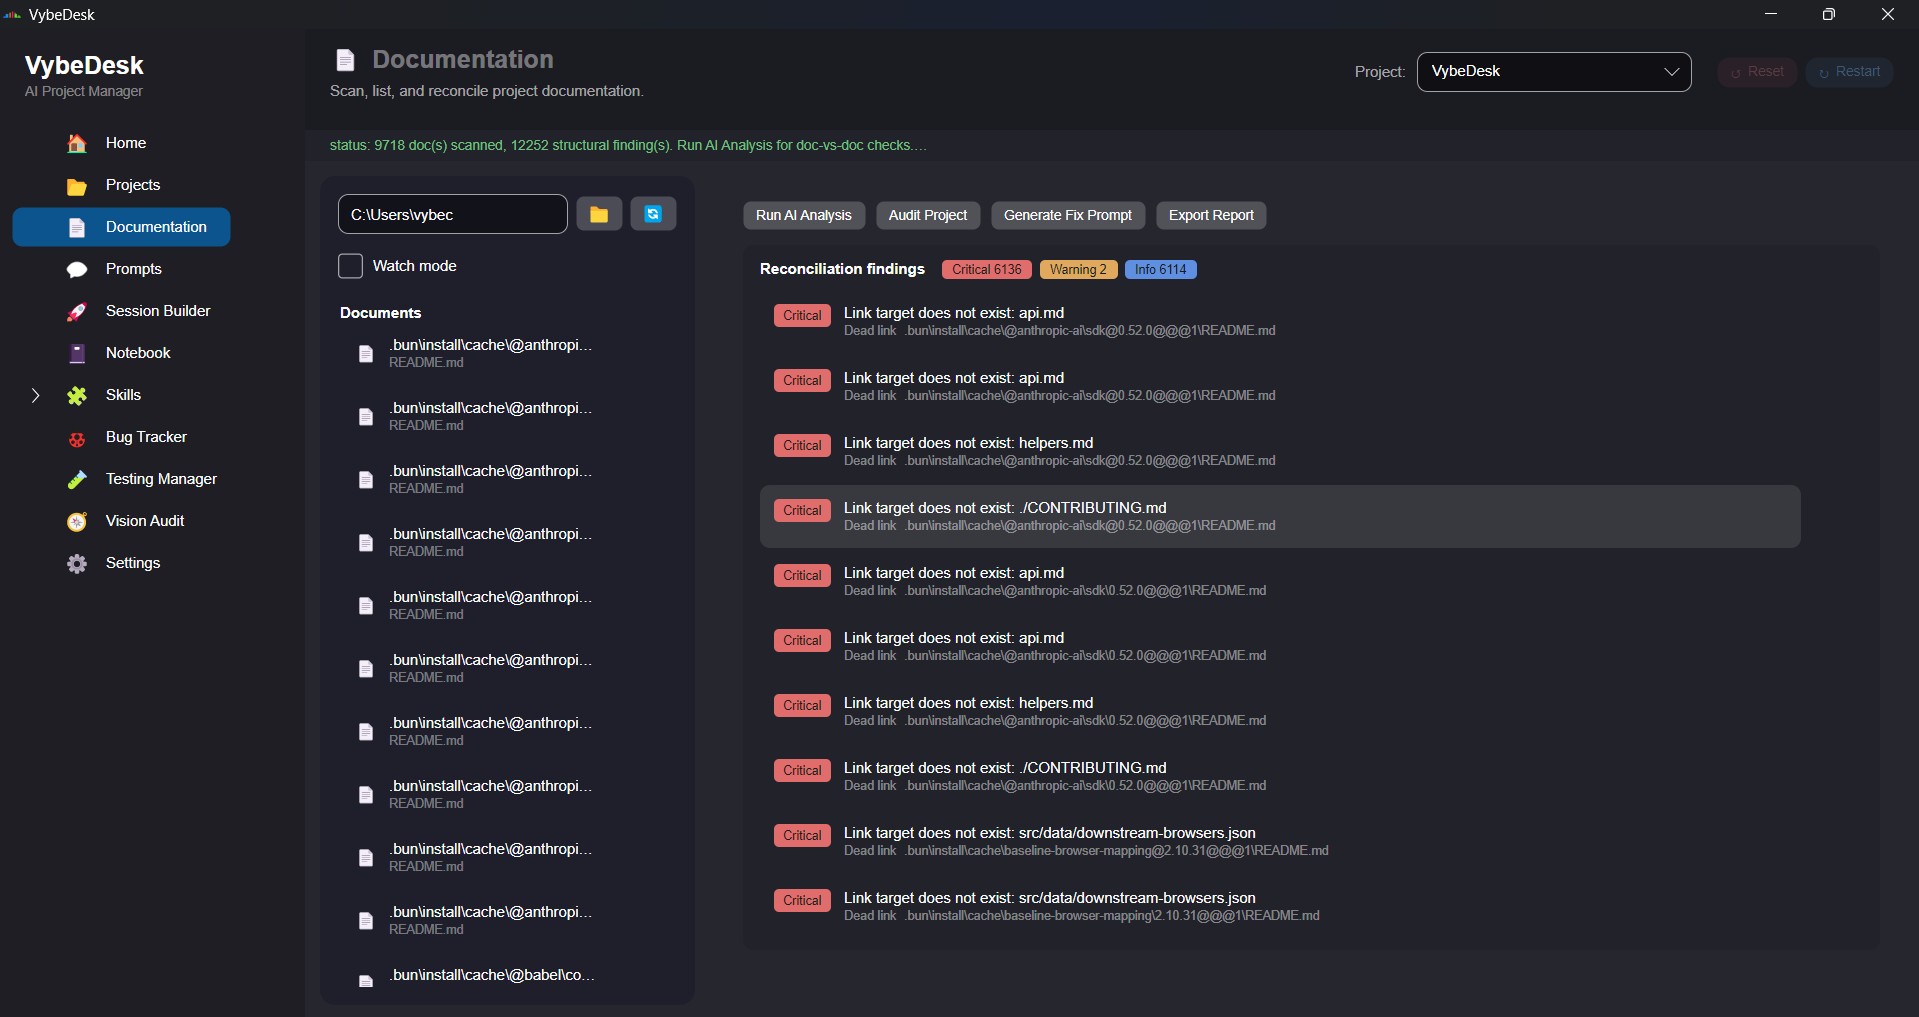The image size is (1919, 1017).
Task: Click the Testing Manager test tube icon
Action: 77,480
